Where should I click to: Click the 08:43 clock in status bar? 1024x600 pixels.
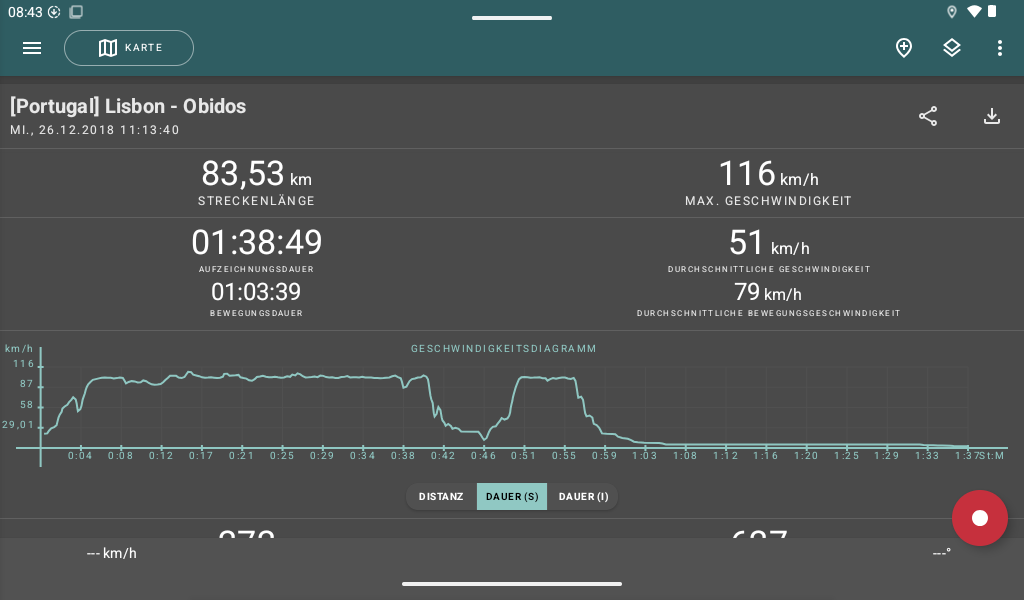(x=25, y=12)
